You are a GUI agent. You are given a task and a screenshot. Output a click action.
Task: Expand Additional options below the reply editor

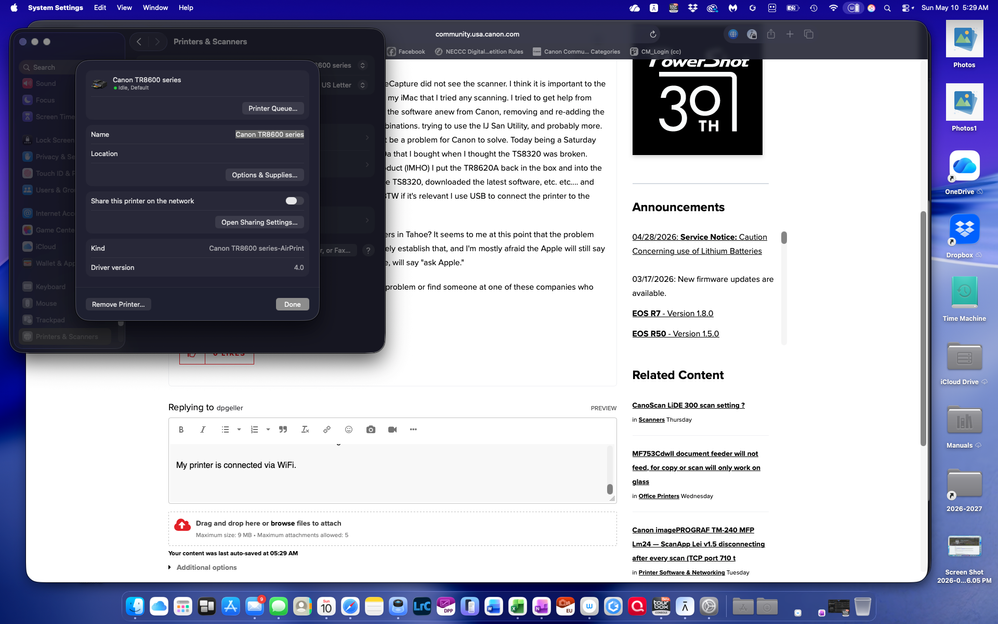click(x=202, y=567)
